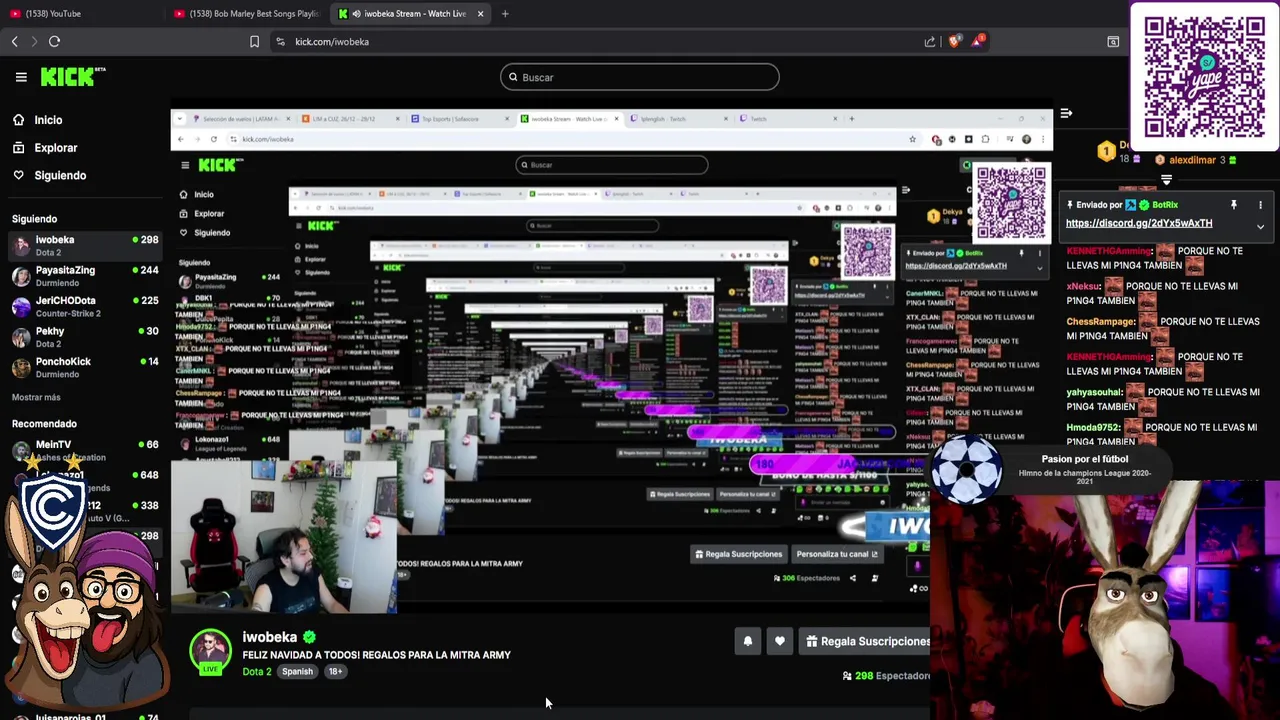The height and width of the screenshot is (720, 1280).
Task: Select iwobeka in the followed channels list
Action: tap(85, 245)
